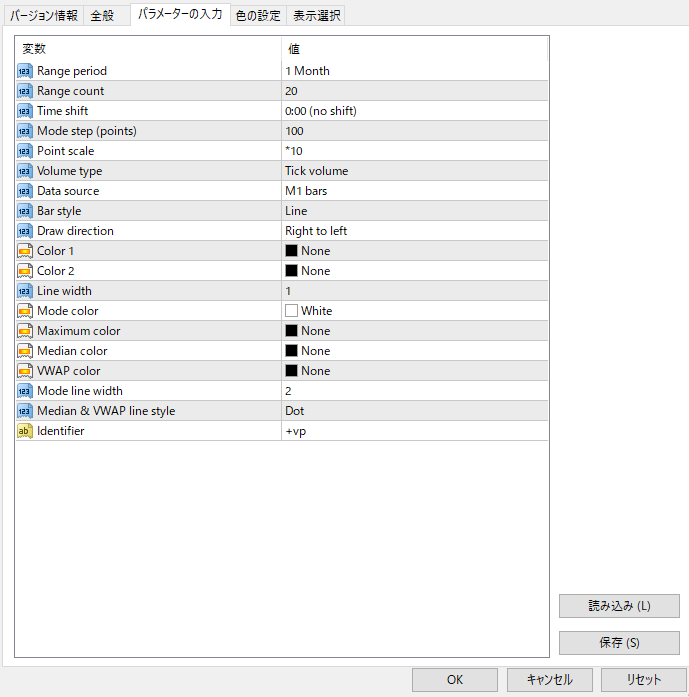Click the icon beside Mode line width

25,391
